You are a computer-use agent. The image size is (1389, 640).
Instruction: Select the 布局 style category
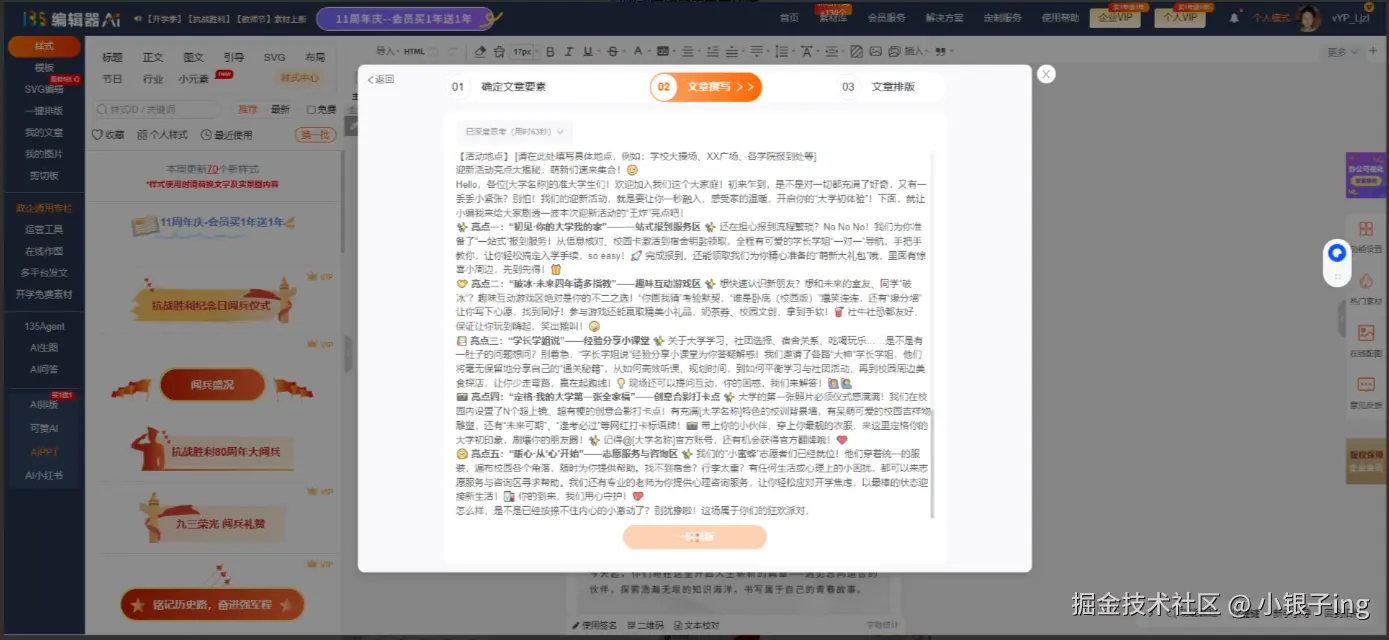click(x=315, y=58)
